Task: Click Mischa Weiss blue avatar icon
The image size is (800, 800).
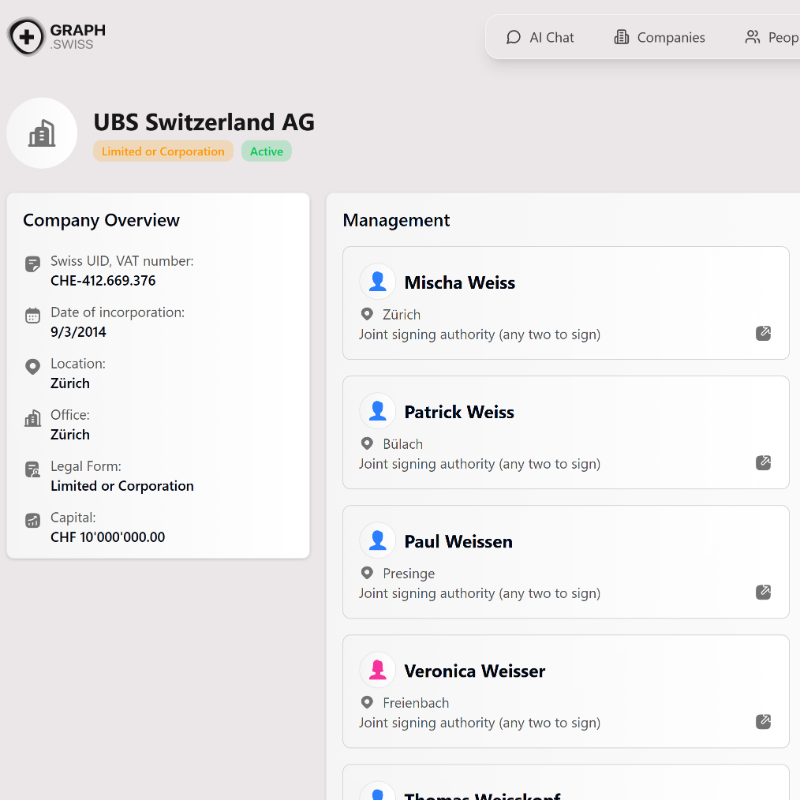Action: (x=378, y=282)
